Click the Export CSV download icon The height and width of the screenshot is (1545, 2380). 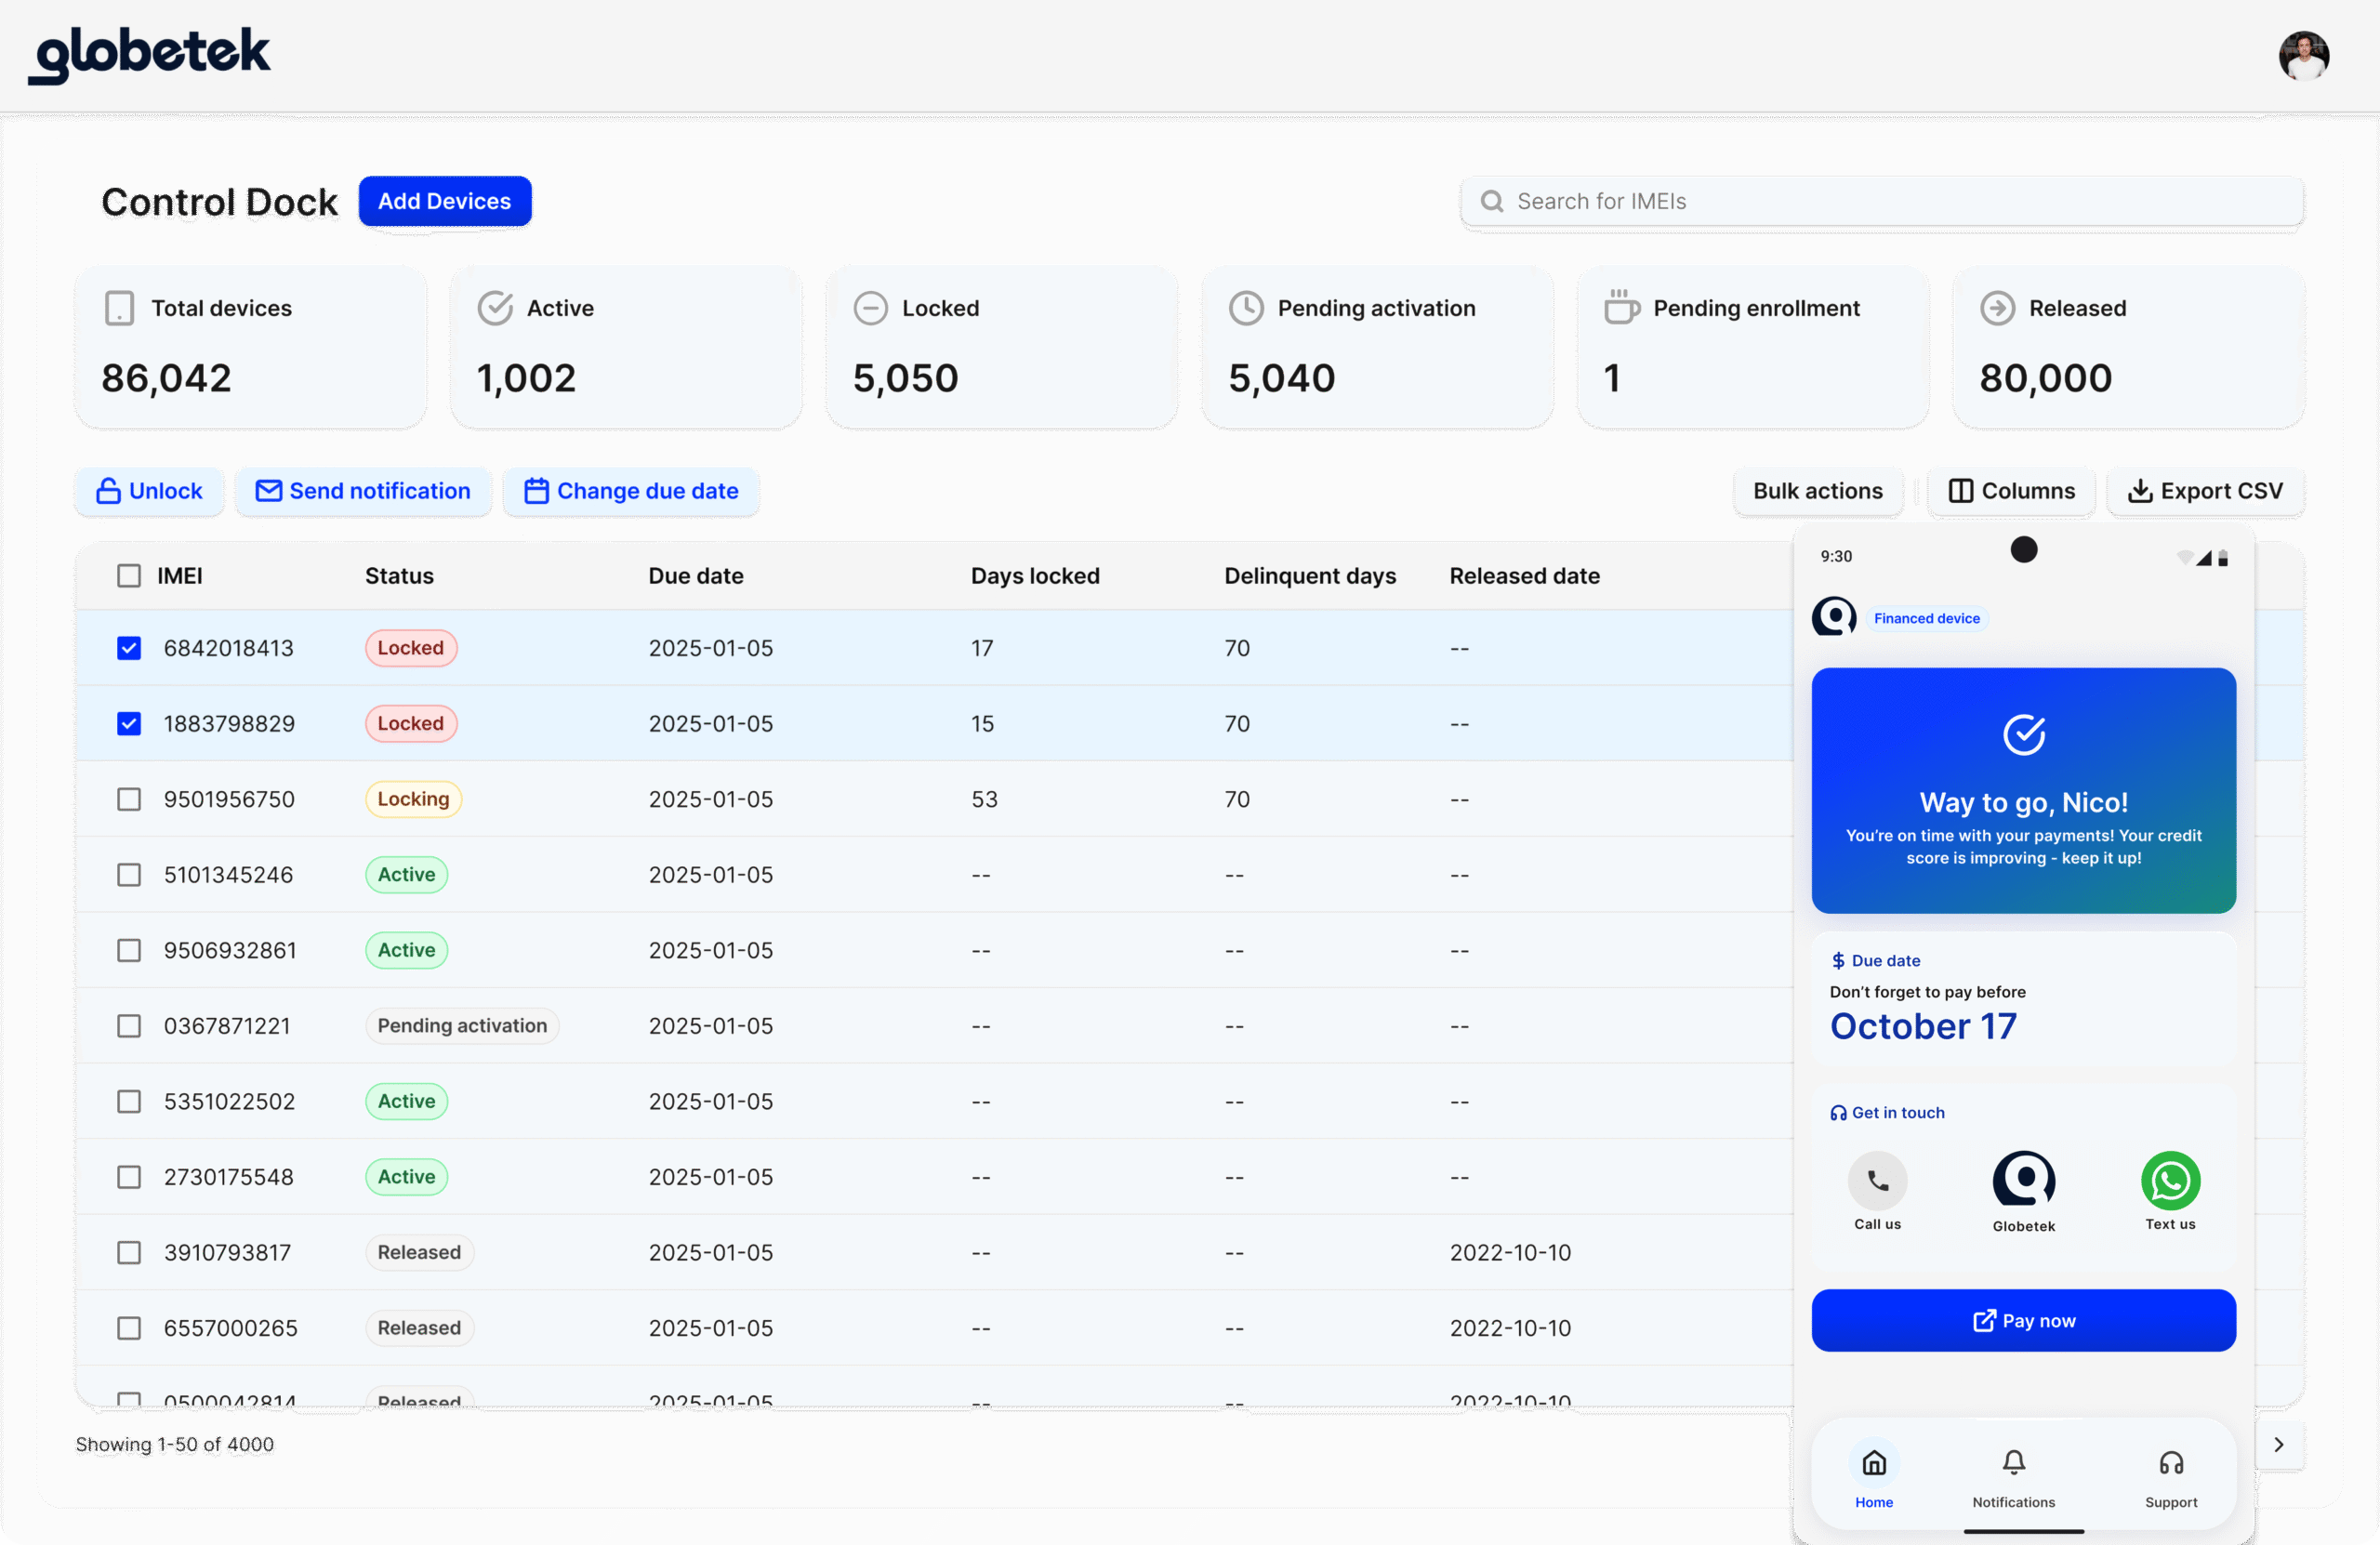pos(2141,491)
